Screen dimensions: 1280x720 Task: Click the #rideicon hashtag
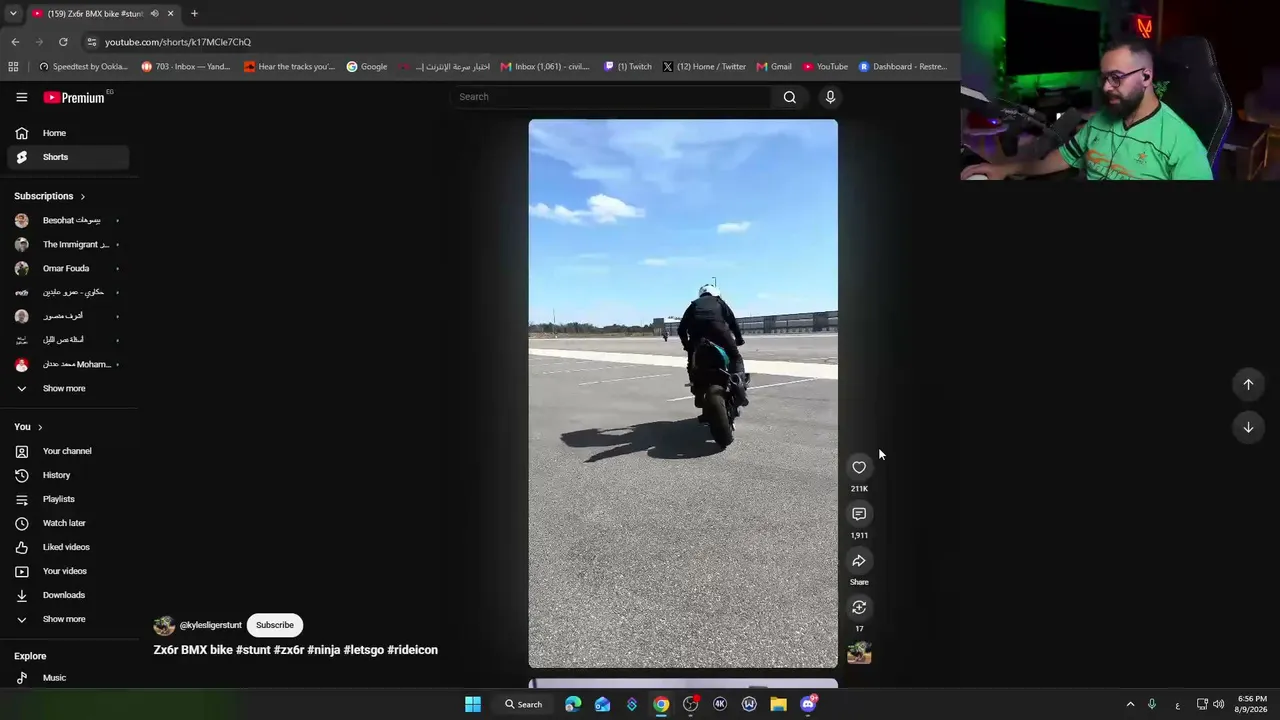coord(412,650)
